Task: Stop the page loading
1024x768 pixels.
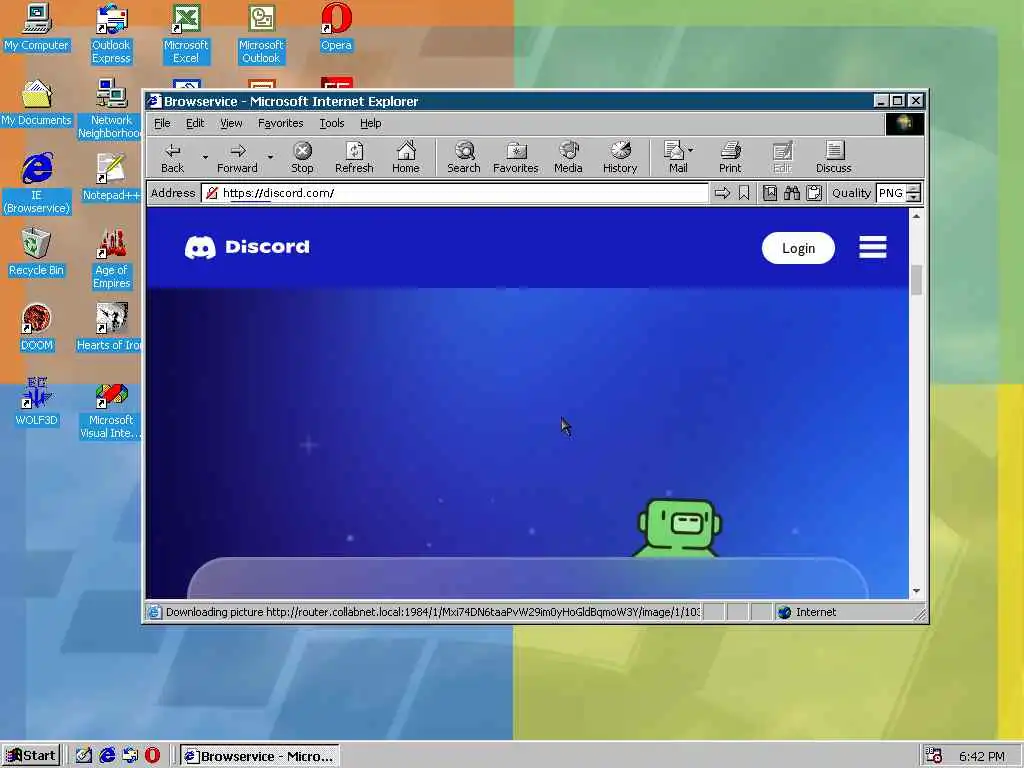Action: point(302,157)
